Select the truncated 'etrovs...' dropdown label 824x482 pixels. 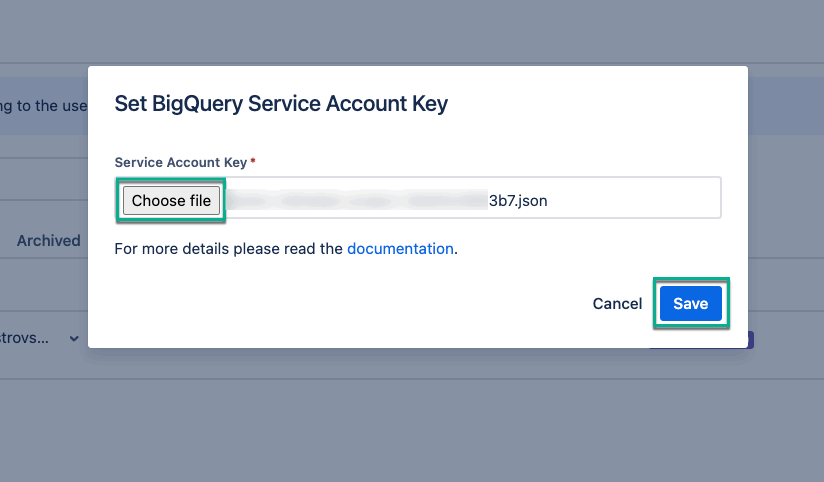point(28,339)
